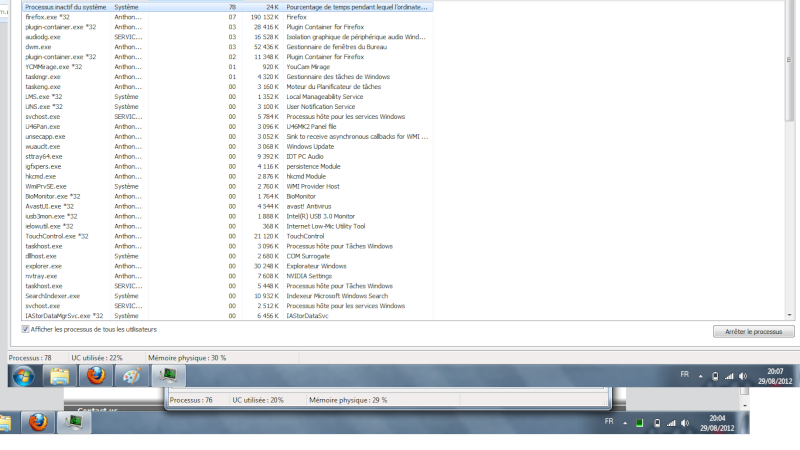Select the audiodg.exe process
This screenshot has height=450, width=800.
click(228, 37)
